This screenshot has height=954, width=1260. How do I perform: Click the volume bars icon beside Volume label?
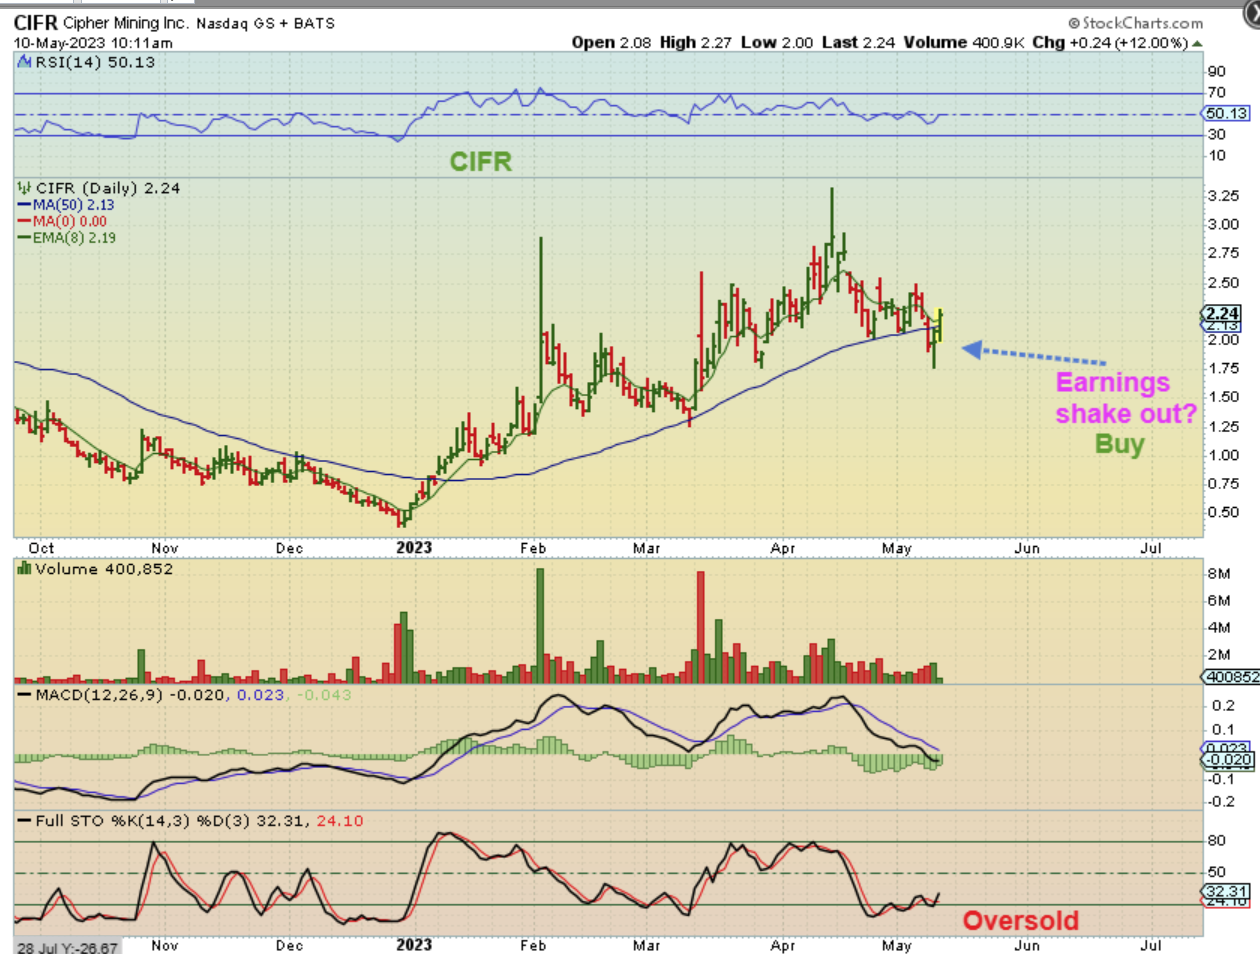pyautogui.click(x=25, y=569)
